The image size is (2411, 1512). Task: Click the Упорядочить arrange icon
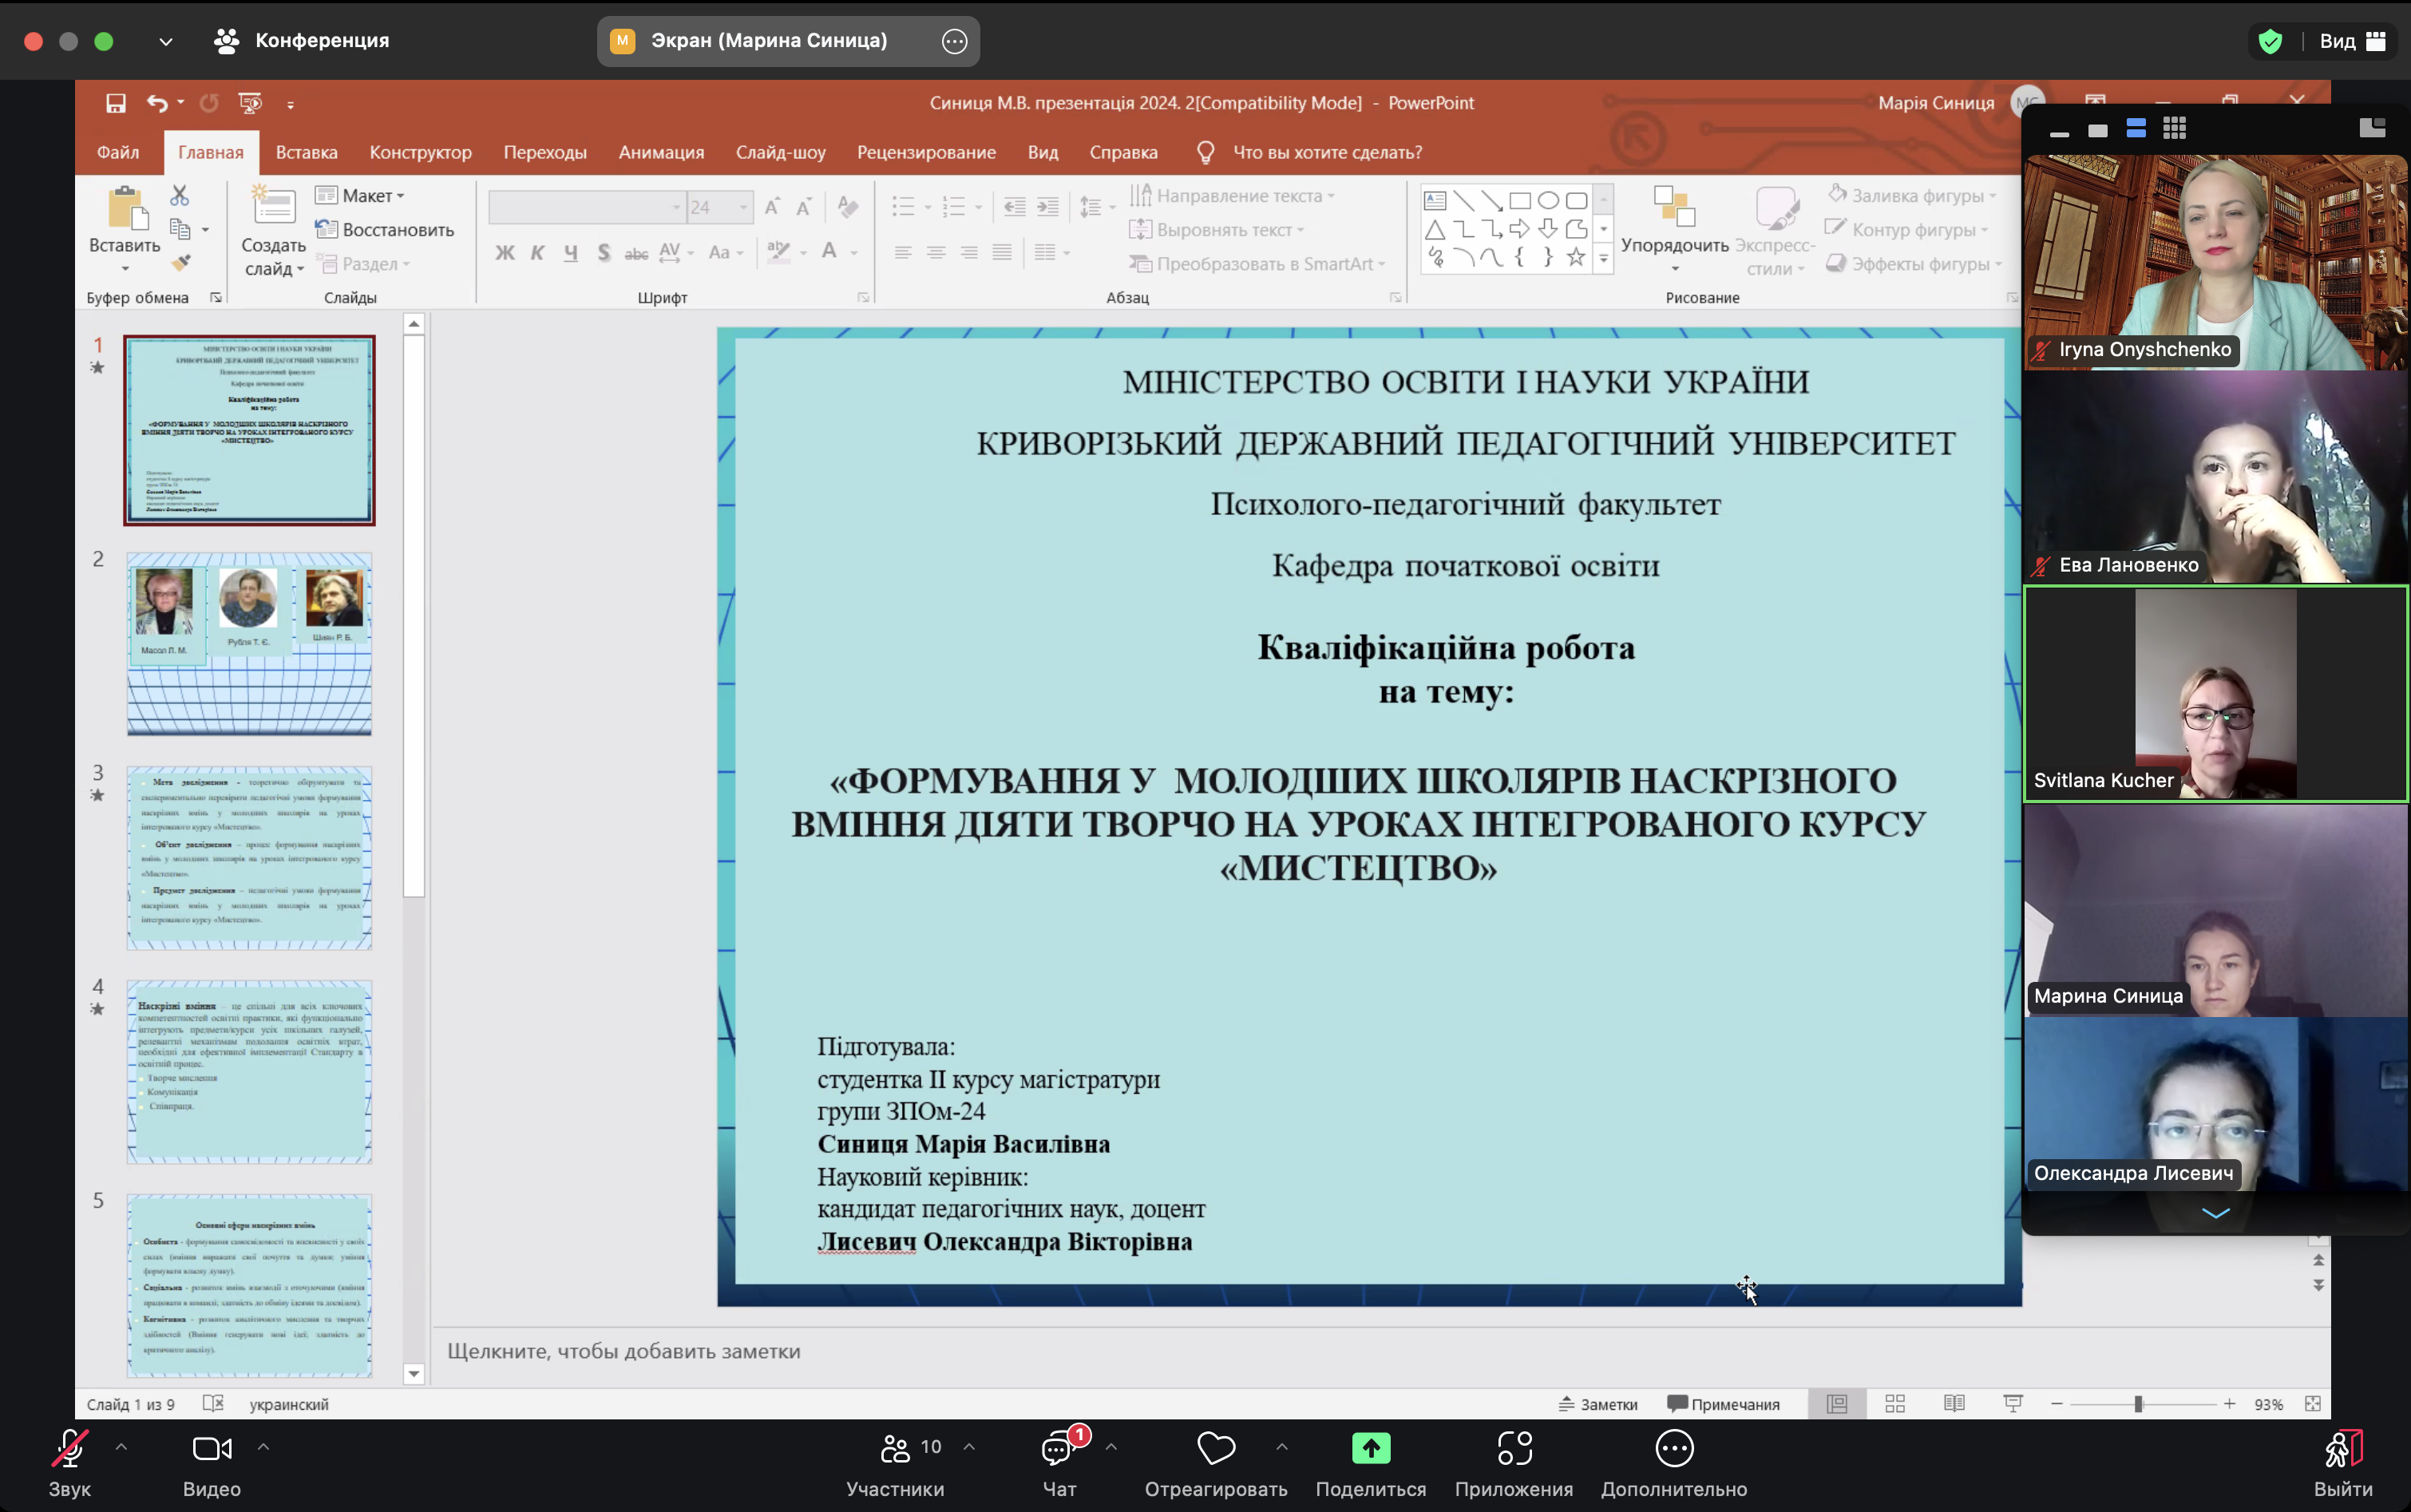click(1674, 207)
